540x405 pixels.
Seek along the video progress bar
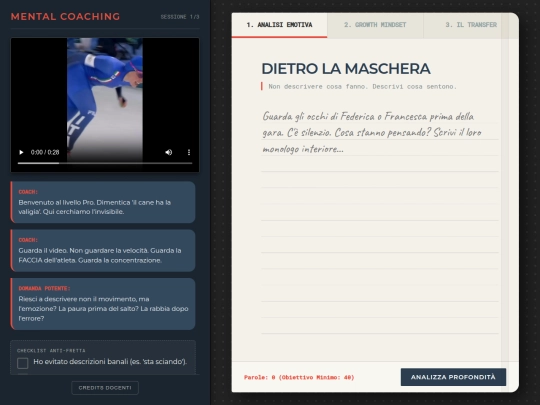tap(105, 163)
